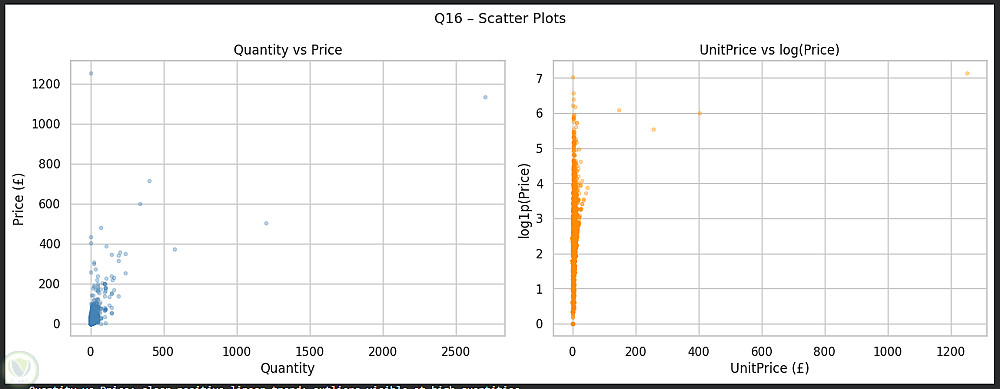1000x389 pixels.
Task: Click the Quantity vs Price plot title
Action: click(x=288, y=50)
